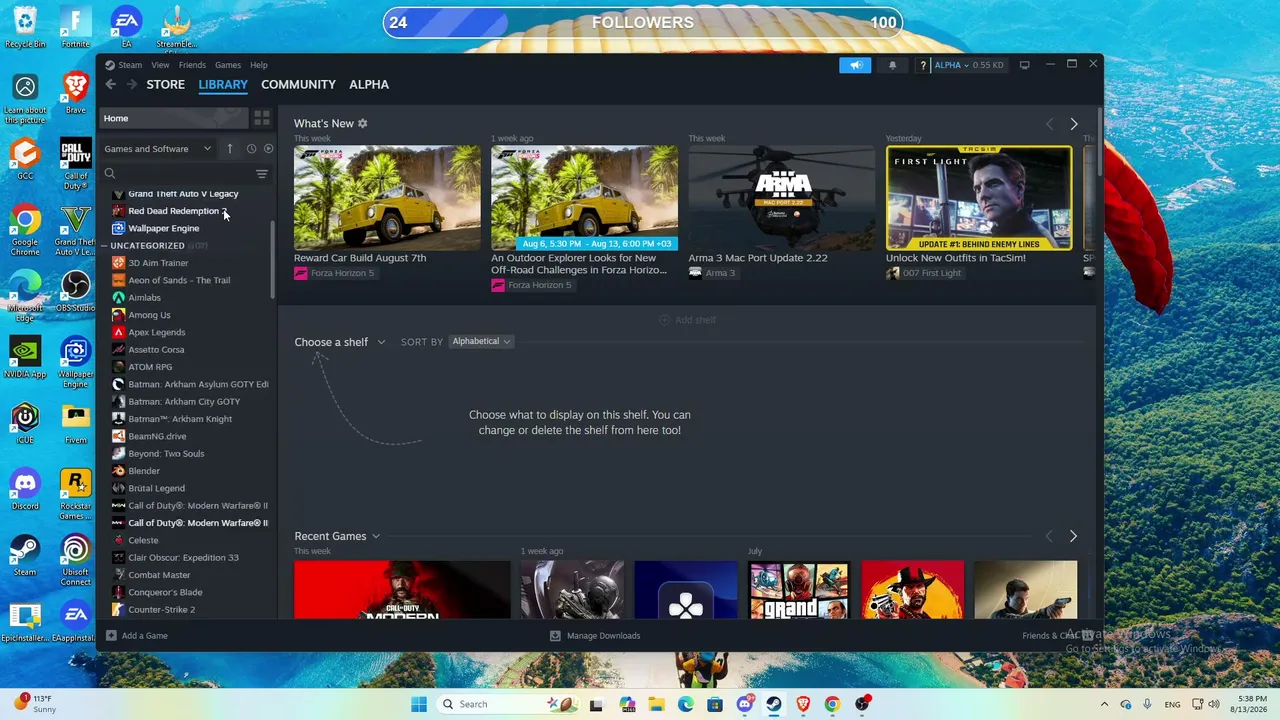This screenshot has width=1280, height=720.
Task: Open the ALPHA profile tab
Action: pyautogui.click(x=369, y=85)
